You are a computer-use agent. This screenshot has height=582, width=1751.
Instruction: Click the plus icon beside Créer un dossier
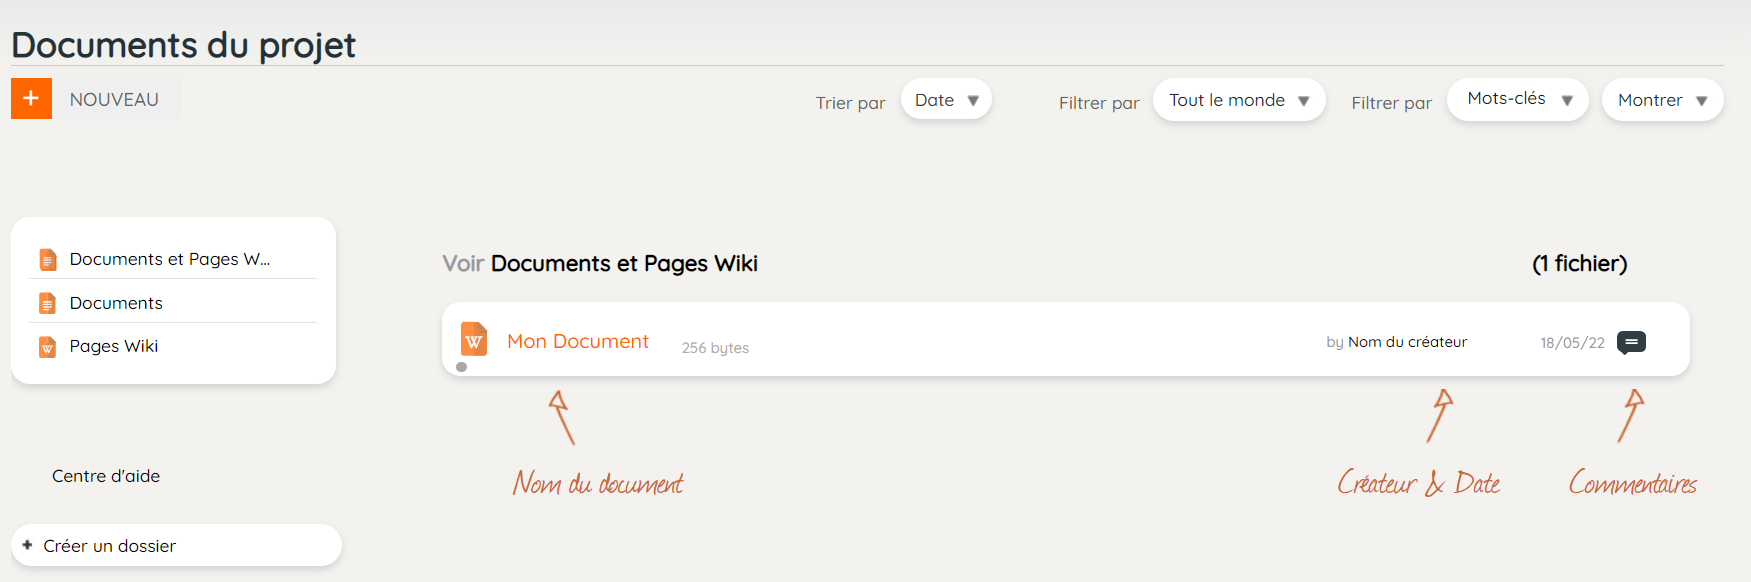27,545
